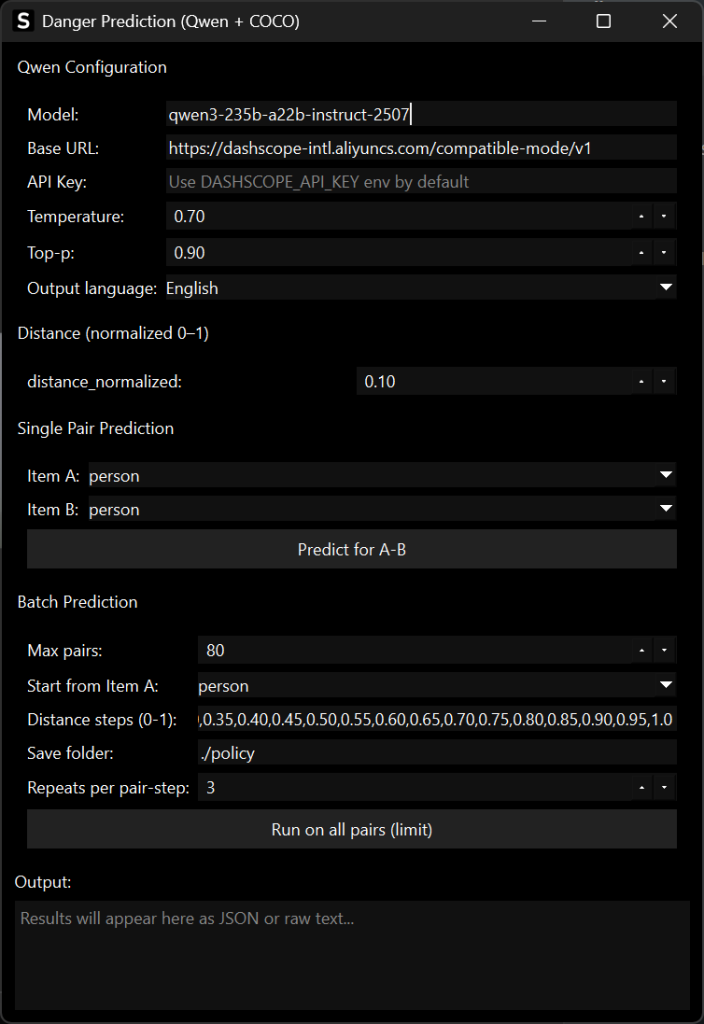Decrease Repeats per pair-step value
The height and width of the screenshot is (1024, 704).
point(664,788)
